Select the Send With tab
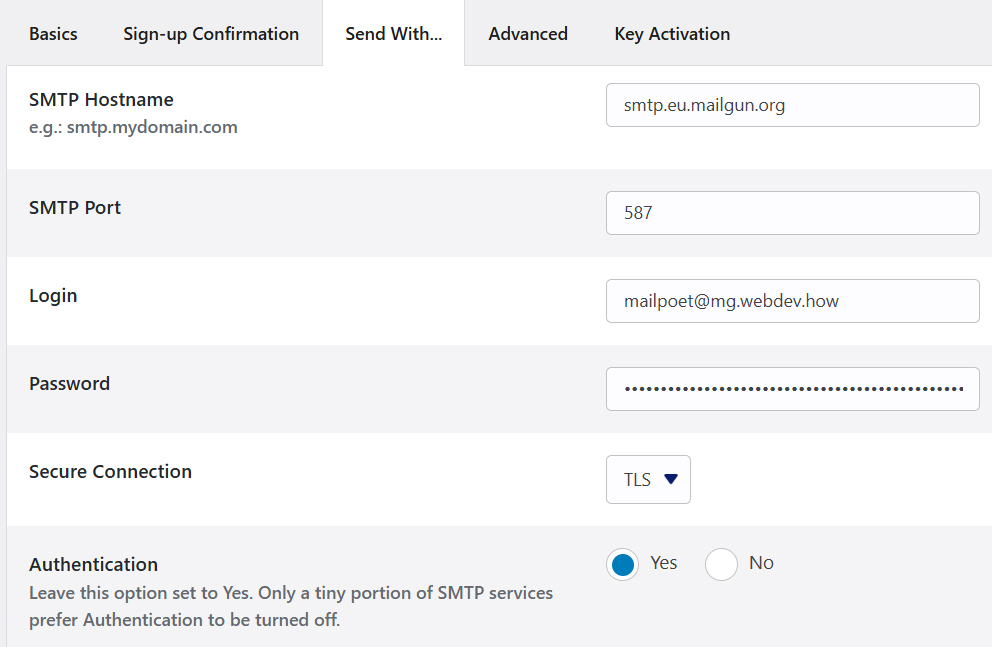 pos(393,33)
